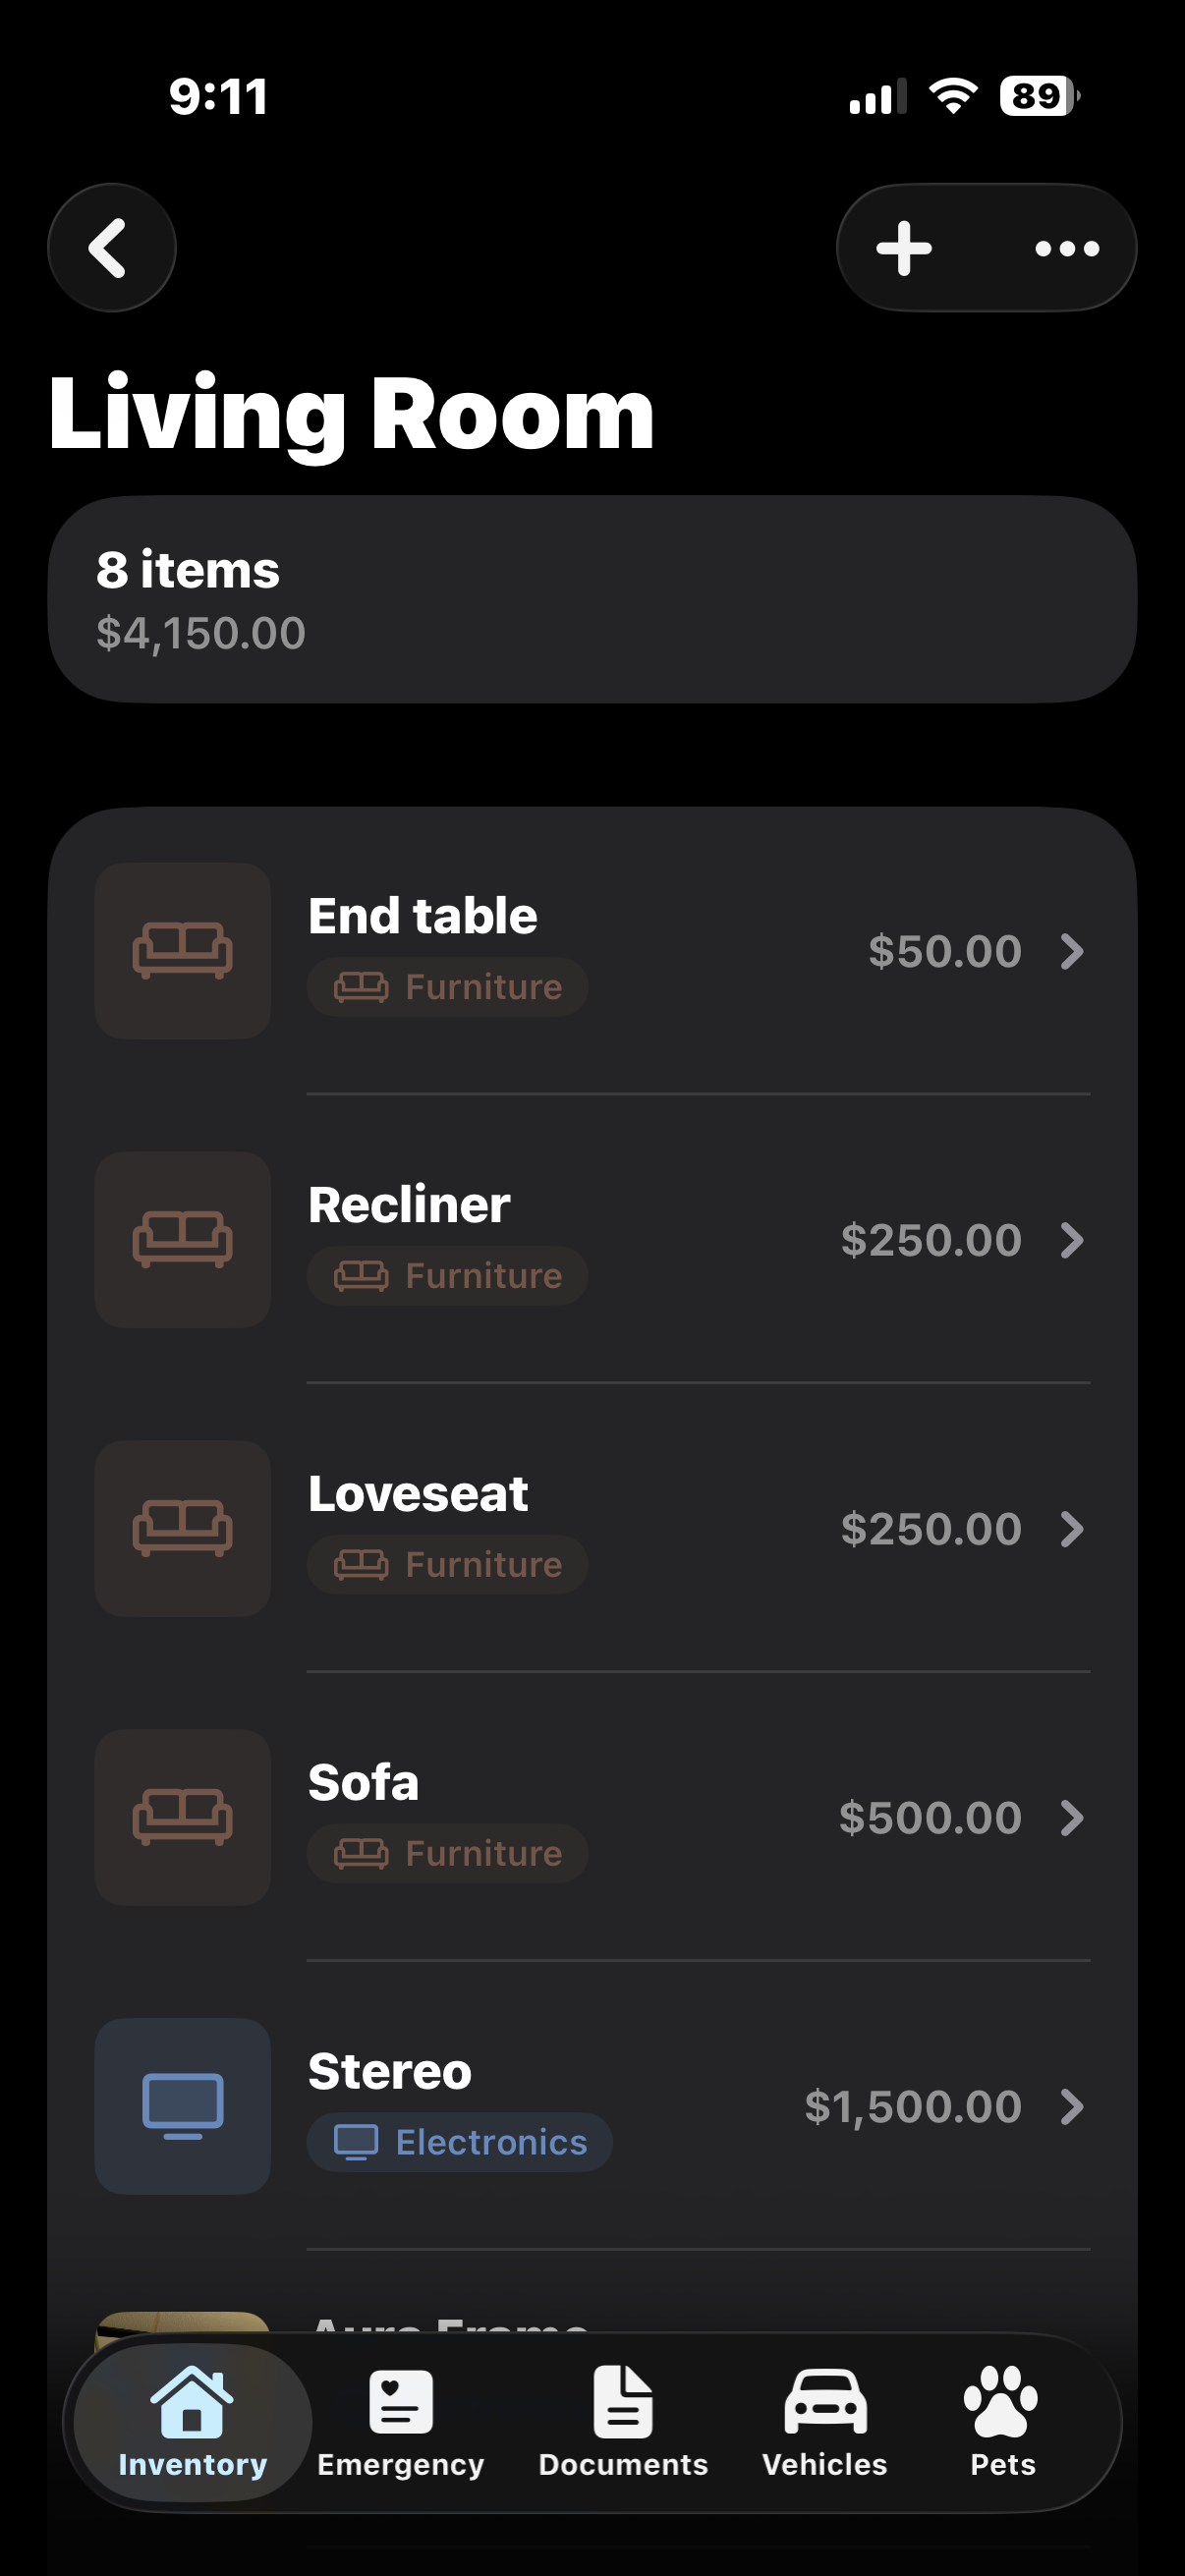Switch to the Emergency tab
Image resolution: width=1185 pixels, height=2576 pixels.
point(401,2422)
